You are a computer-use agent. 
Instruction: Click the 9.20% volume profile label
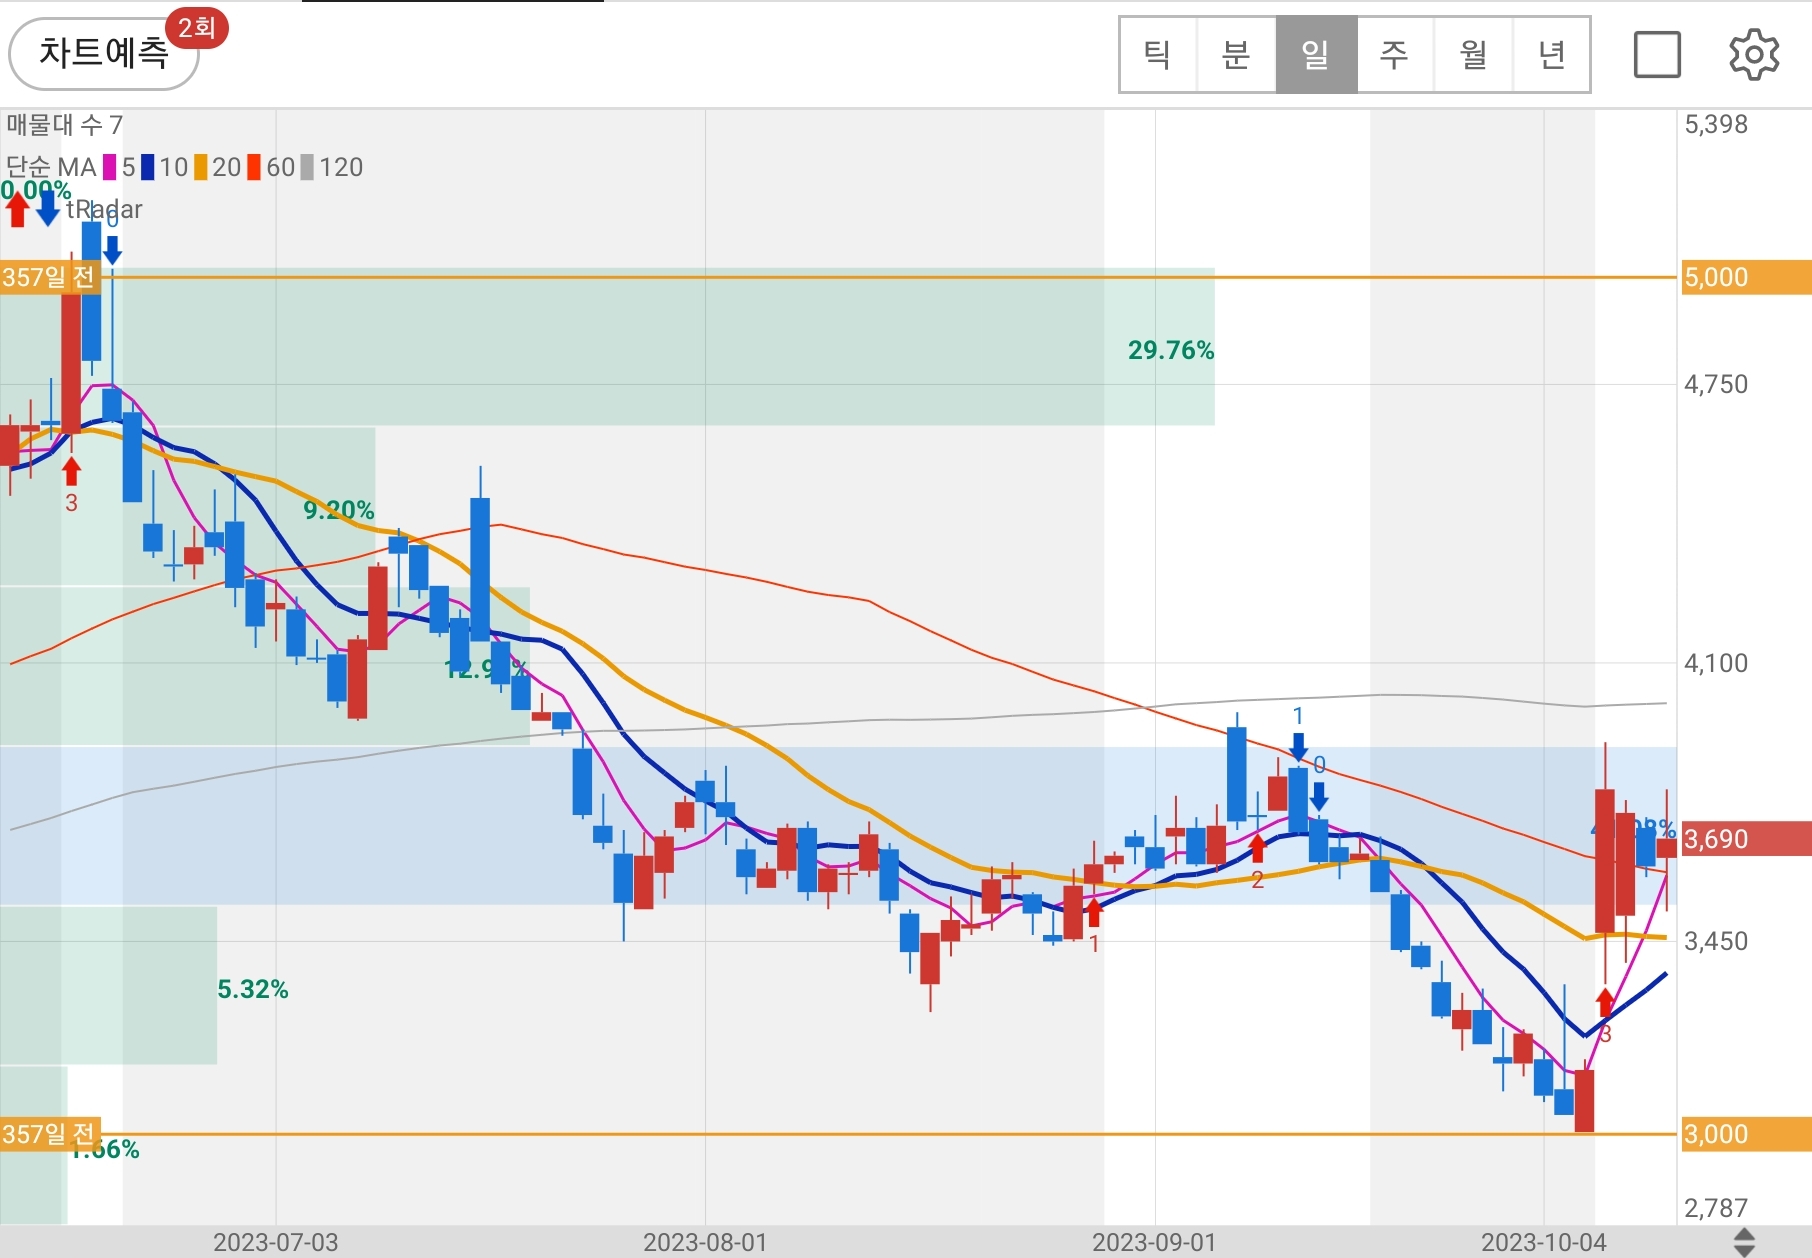coord(339,510)
